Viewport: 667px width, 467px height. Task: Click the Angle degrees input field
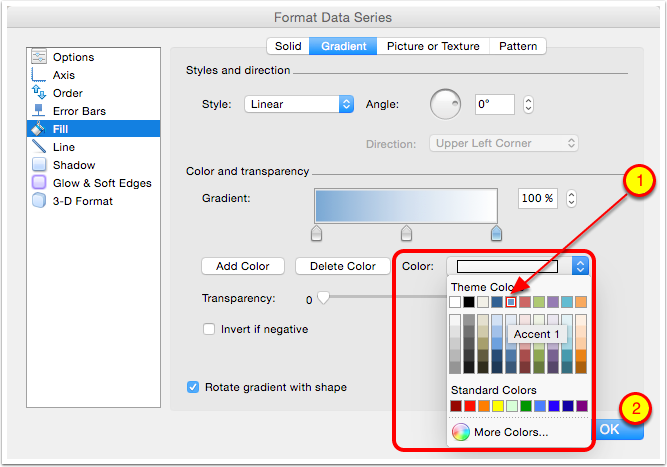tap(494, 104)
